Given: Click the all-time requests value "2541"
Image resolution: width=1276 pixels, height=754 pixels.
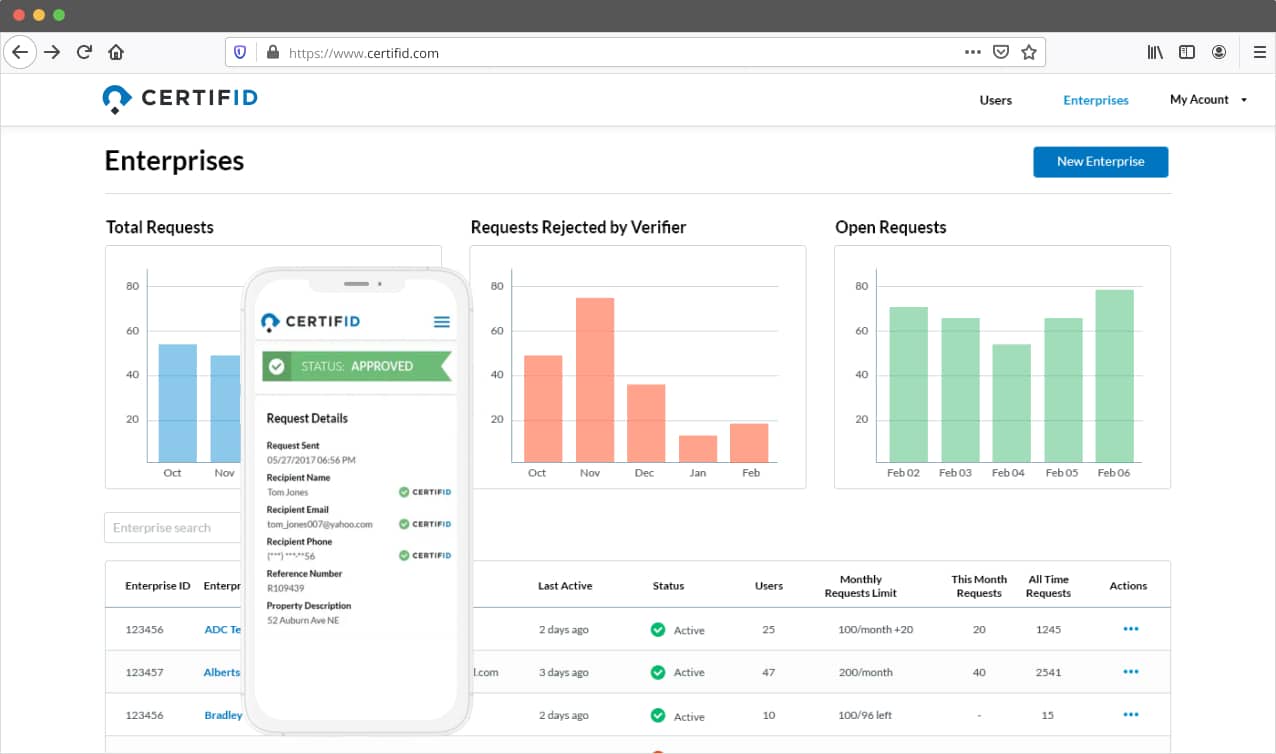Looking at the screenshot, I should tap(1048, 672).
